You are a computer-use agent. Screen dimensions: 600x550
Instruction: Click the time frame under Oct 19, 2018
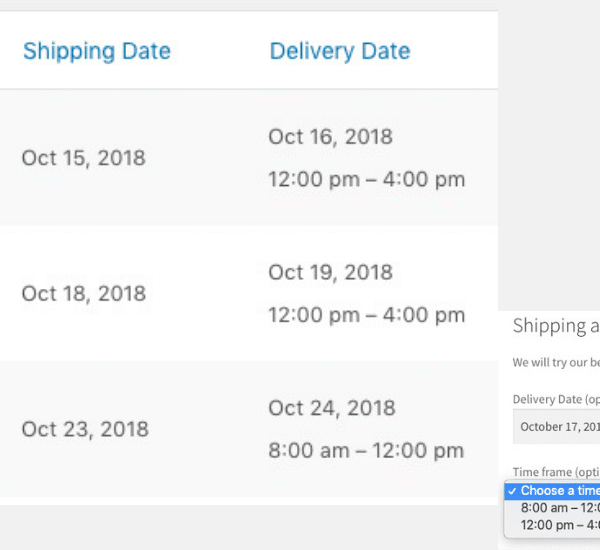coord(366,315)
